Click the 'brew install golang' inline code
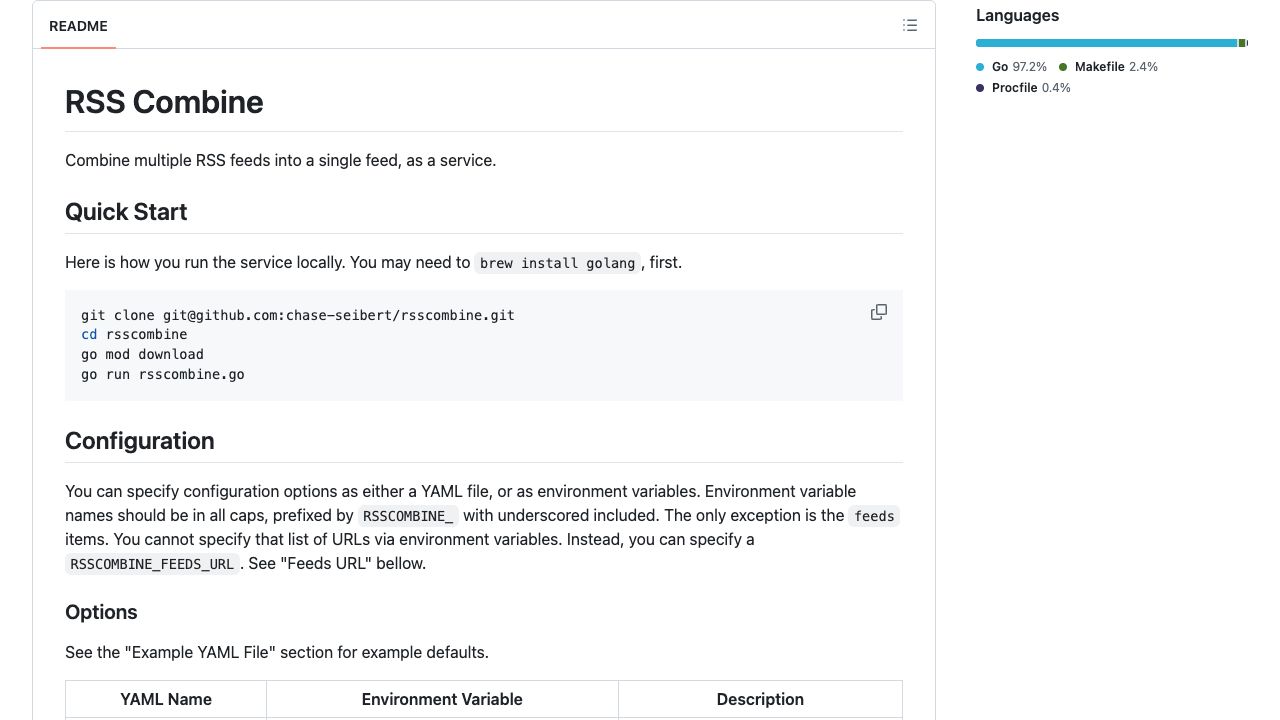1280x720 pixels. (x=557, y=263)
